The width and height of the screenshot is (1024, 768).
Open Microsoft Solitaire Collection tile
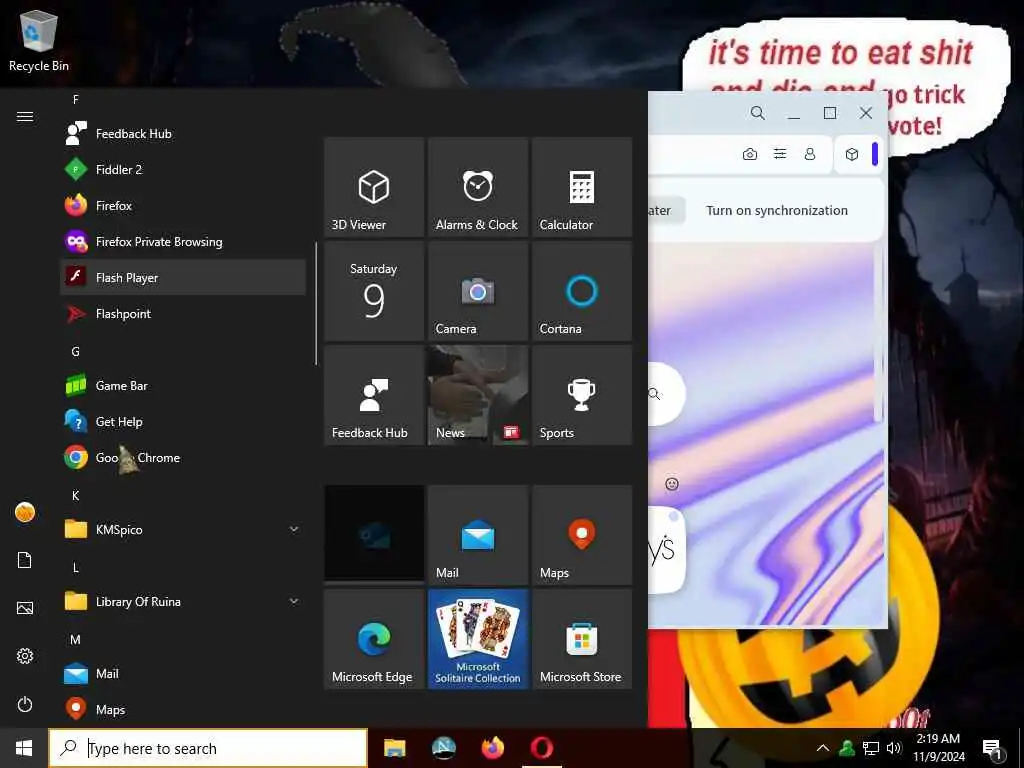point(478,639)
